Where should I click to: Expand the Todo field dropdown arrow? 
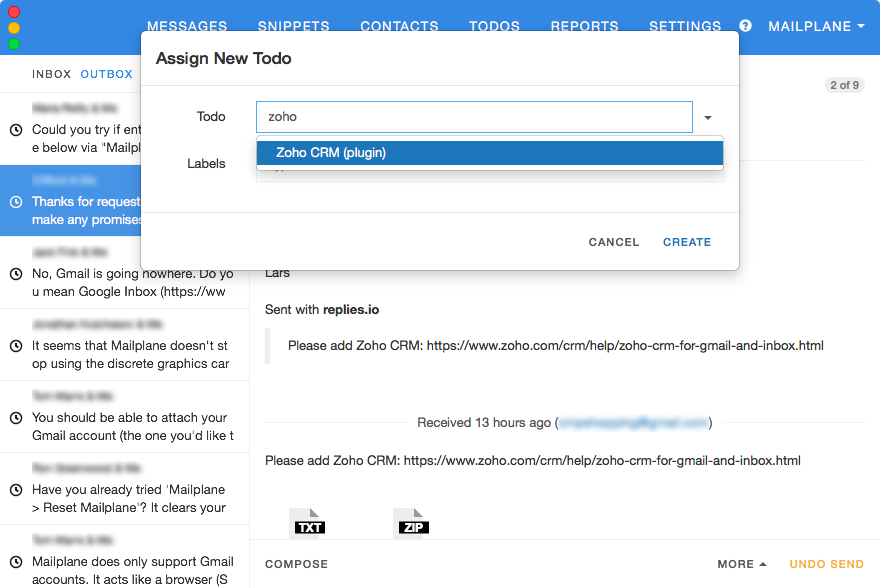pyautogui.click(x=708, y=117)
